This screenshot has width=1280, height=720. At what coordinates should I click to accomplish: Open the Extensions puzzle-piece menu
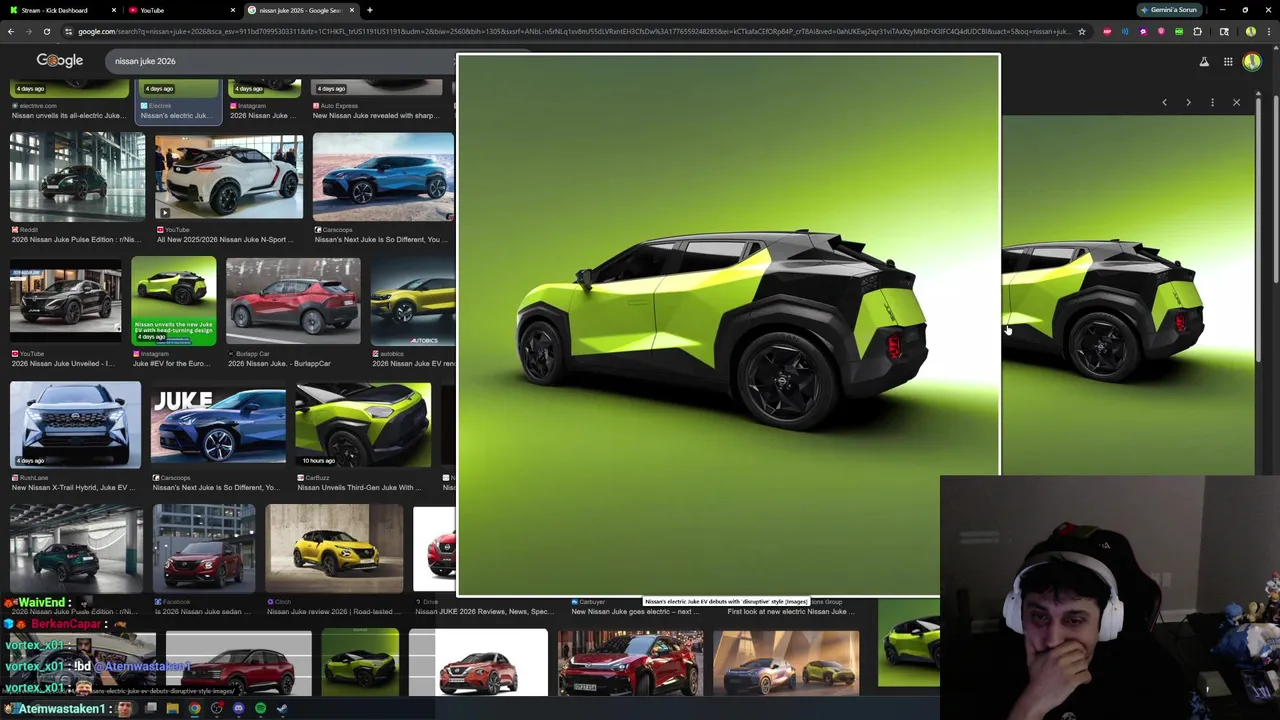(x=1197, y=31)
